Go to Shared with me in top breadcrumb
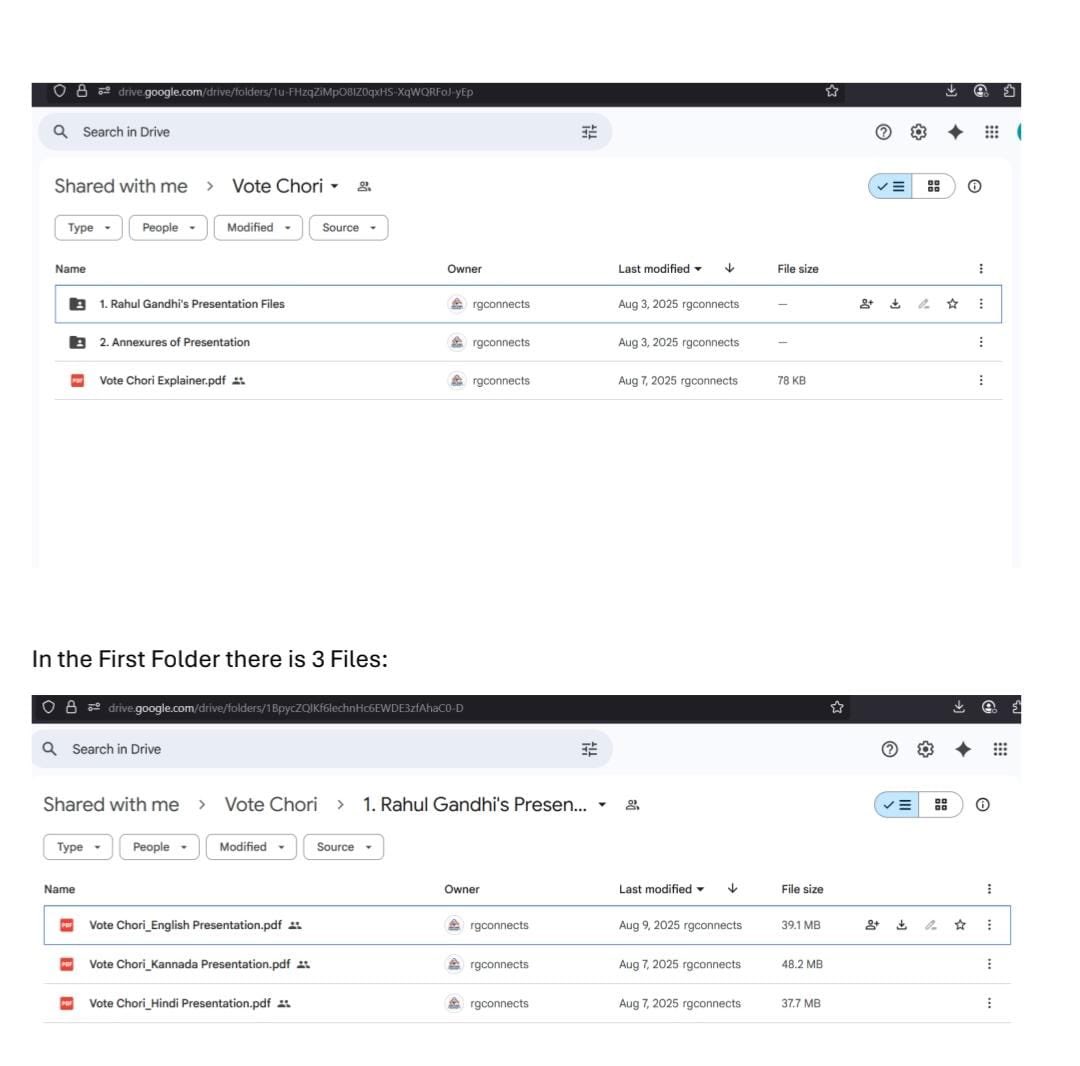1080x1066 pixels. click(121, 186)
